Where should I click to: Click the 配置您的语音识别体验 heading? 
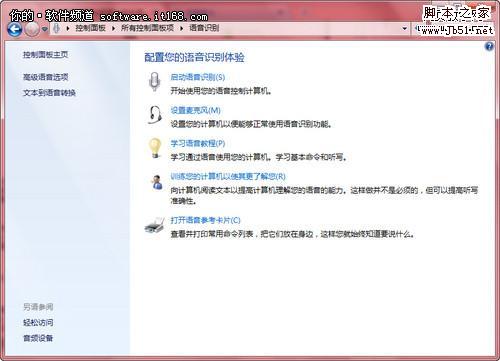pos(194,57)
